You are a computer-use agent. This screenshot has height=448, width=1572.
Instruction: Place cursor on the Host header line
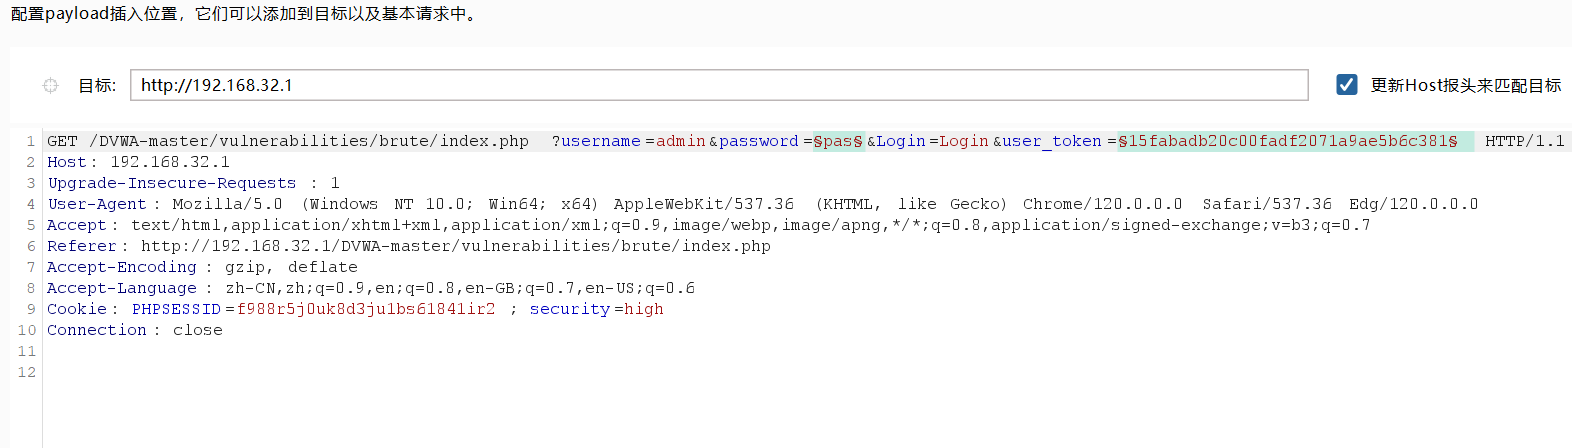tap(138, 162)
